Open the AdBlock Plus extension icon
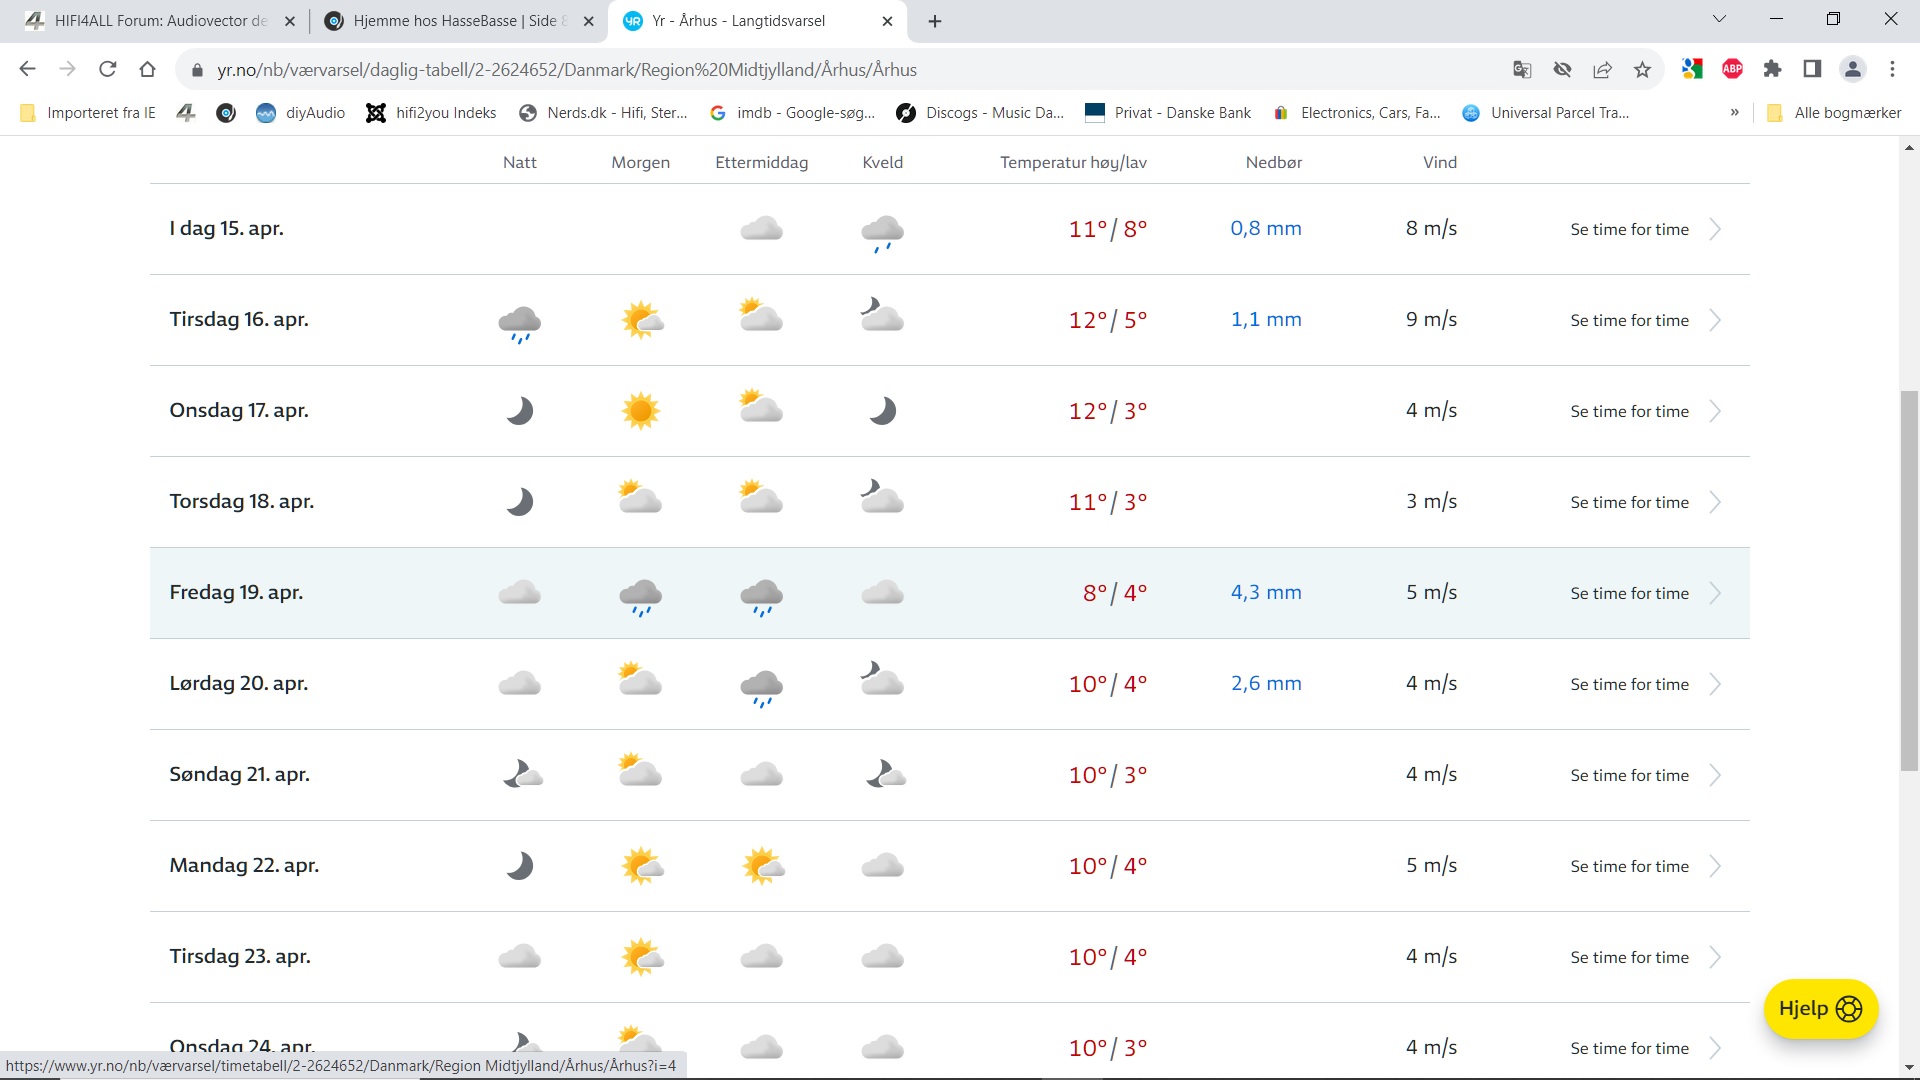This screenshot has height=1080, width=1920. pos(1732,69)
